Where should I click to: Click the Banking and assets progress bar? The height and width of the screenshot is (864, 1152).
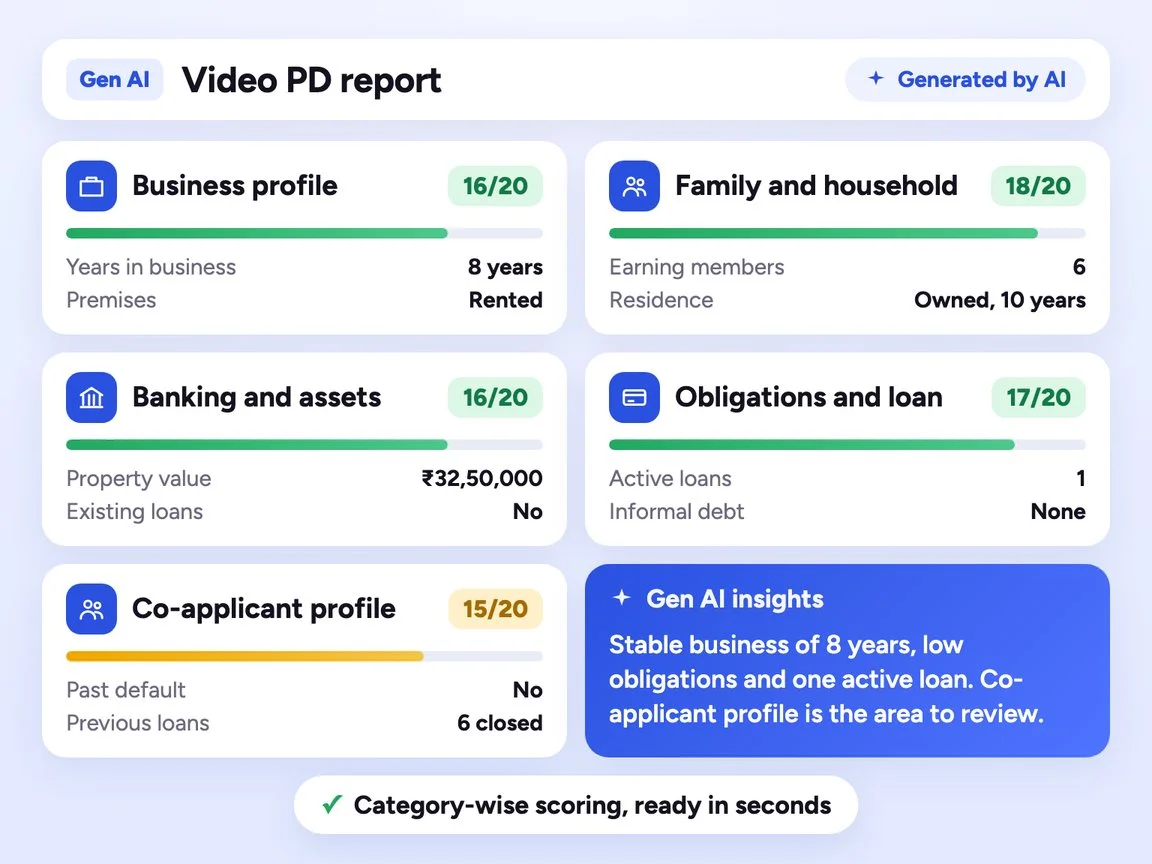coord(304,444)
